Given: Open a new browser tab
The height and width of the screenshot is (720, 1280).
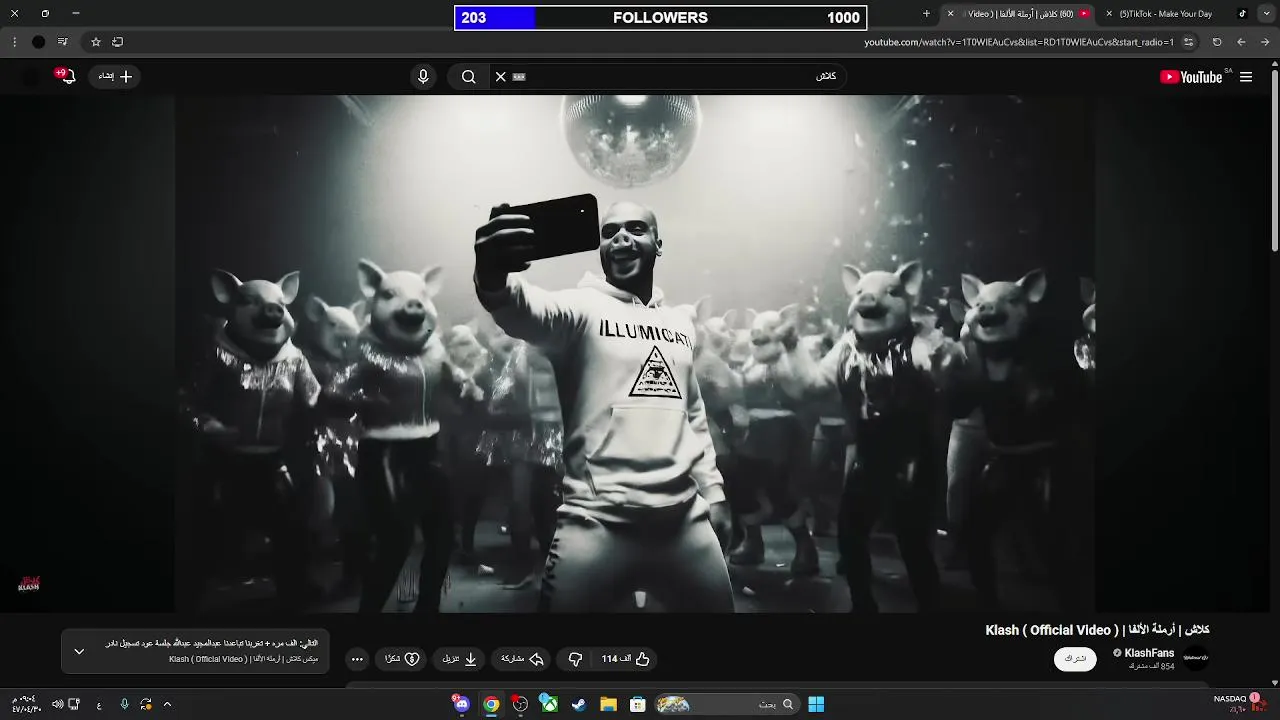Looking at the screenshot, I should pos(926,14).
